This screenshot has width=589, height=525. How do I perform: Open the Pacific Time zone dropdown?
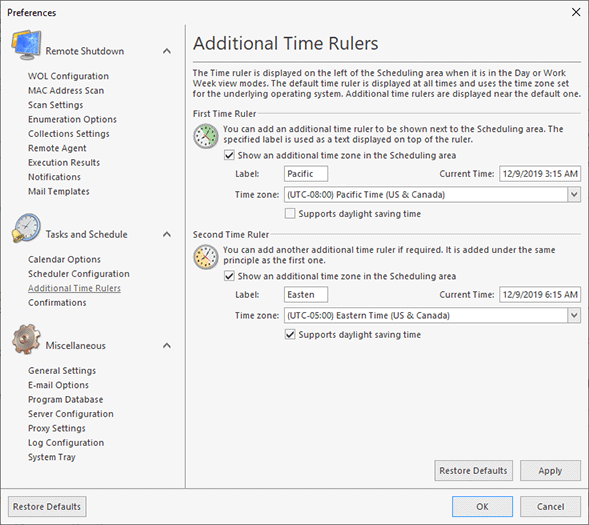574,195
